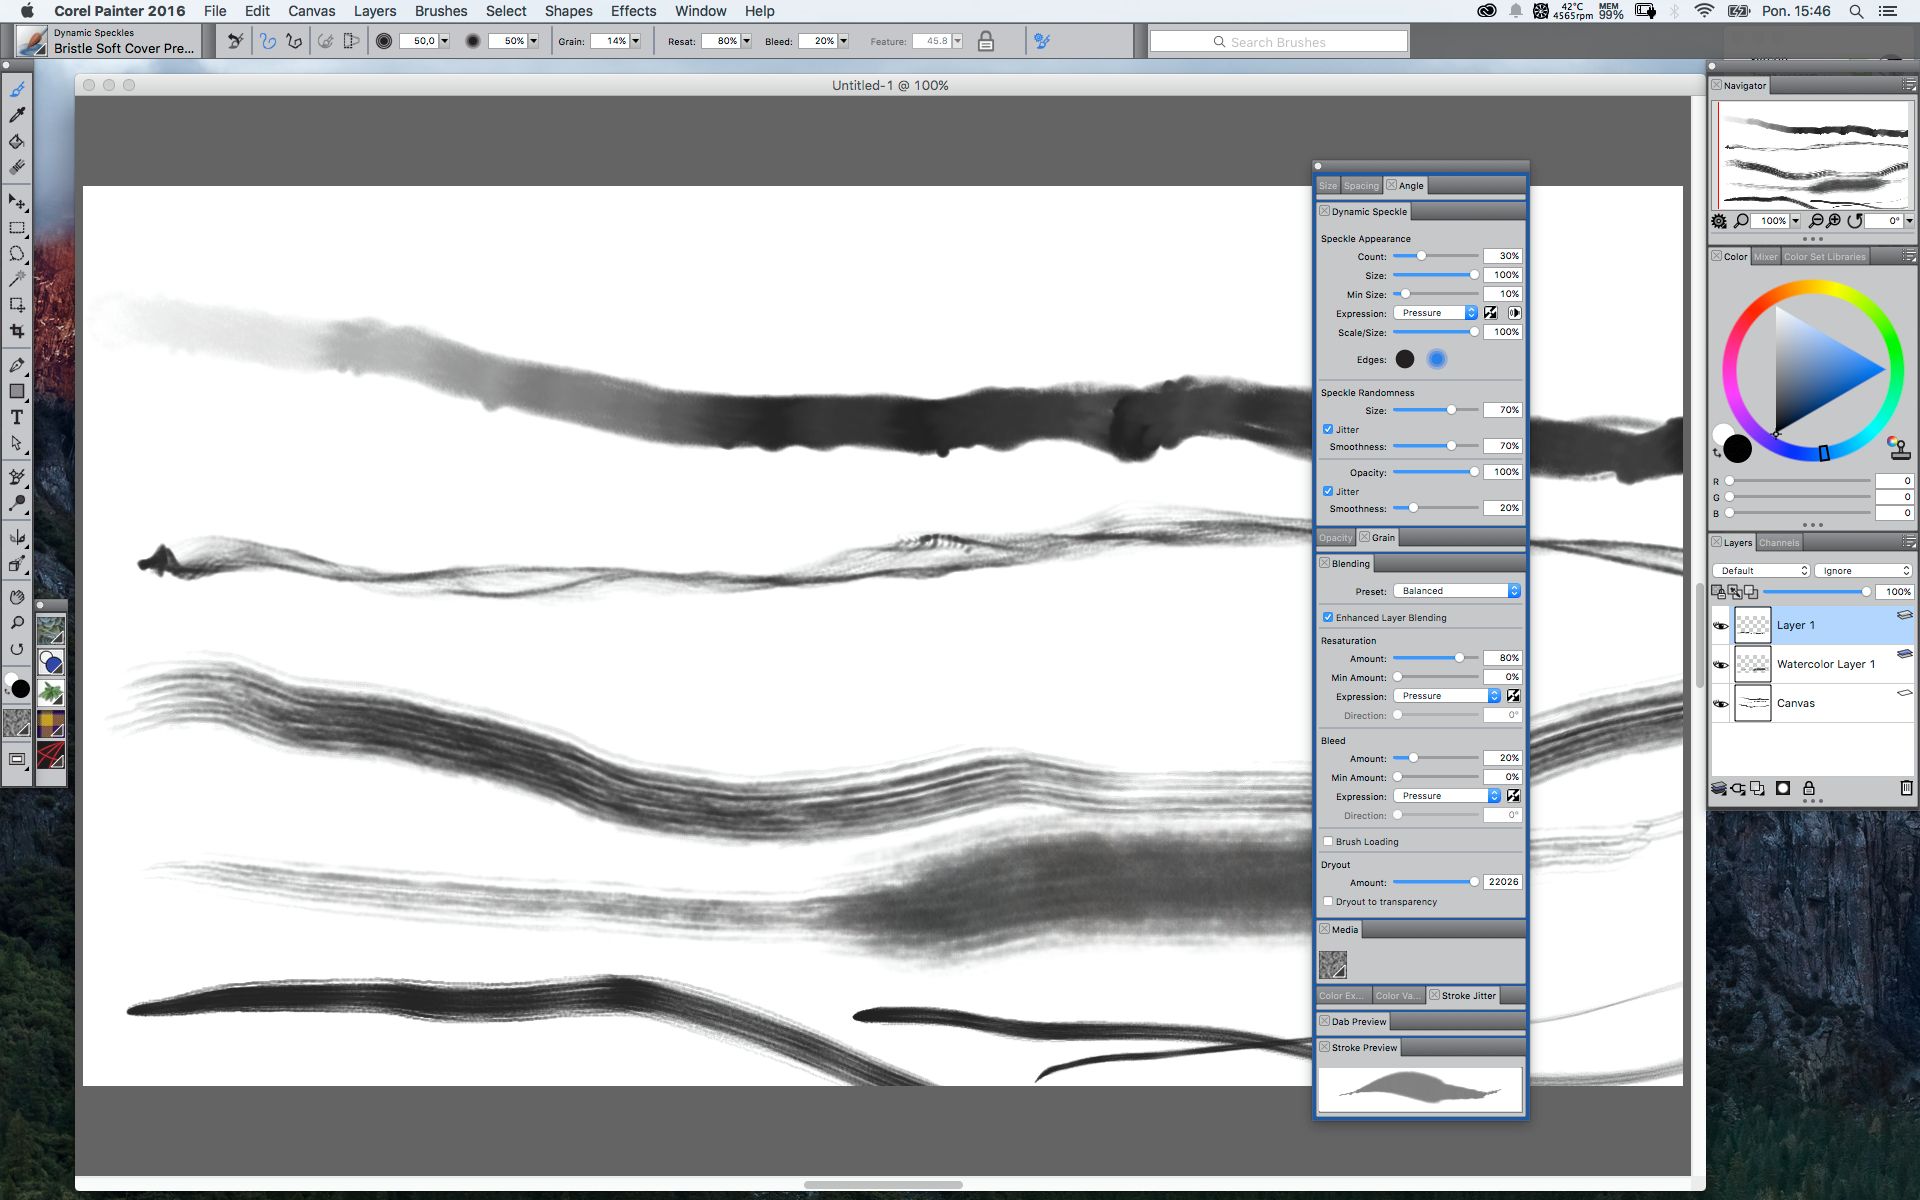Open the Effects menu
The height and width of the screenshot is (1200, 1920).
(x=633, y=11)
